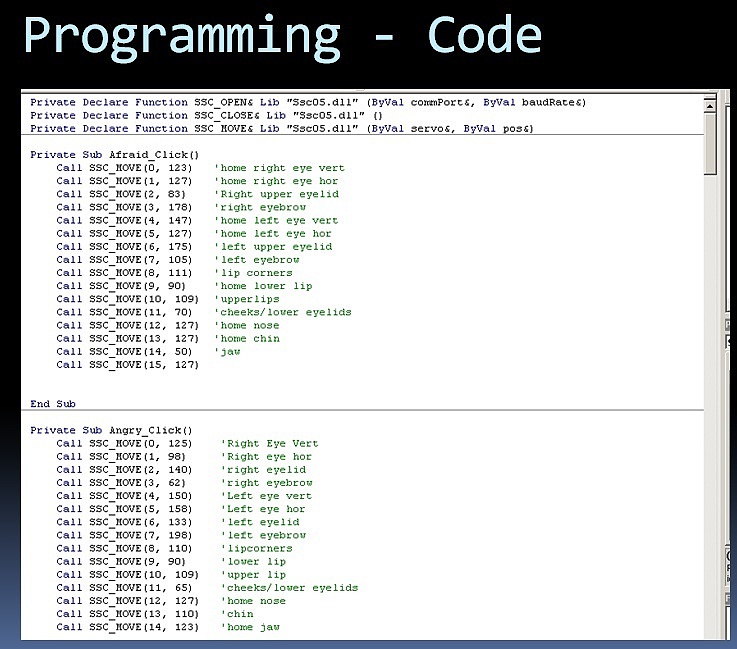Click the comment "'home left eye hor"
Viewport: 737px width, 649px height.
[x=273, y=234]
